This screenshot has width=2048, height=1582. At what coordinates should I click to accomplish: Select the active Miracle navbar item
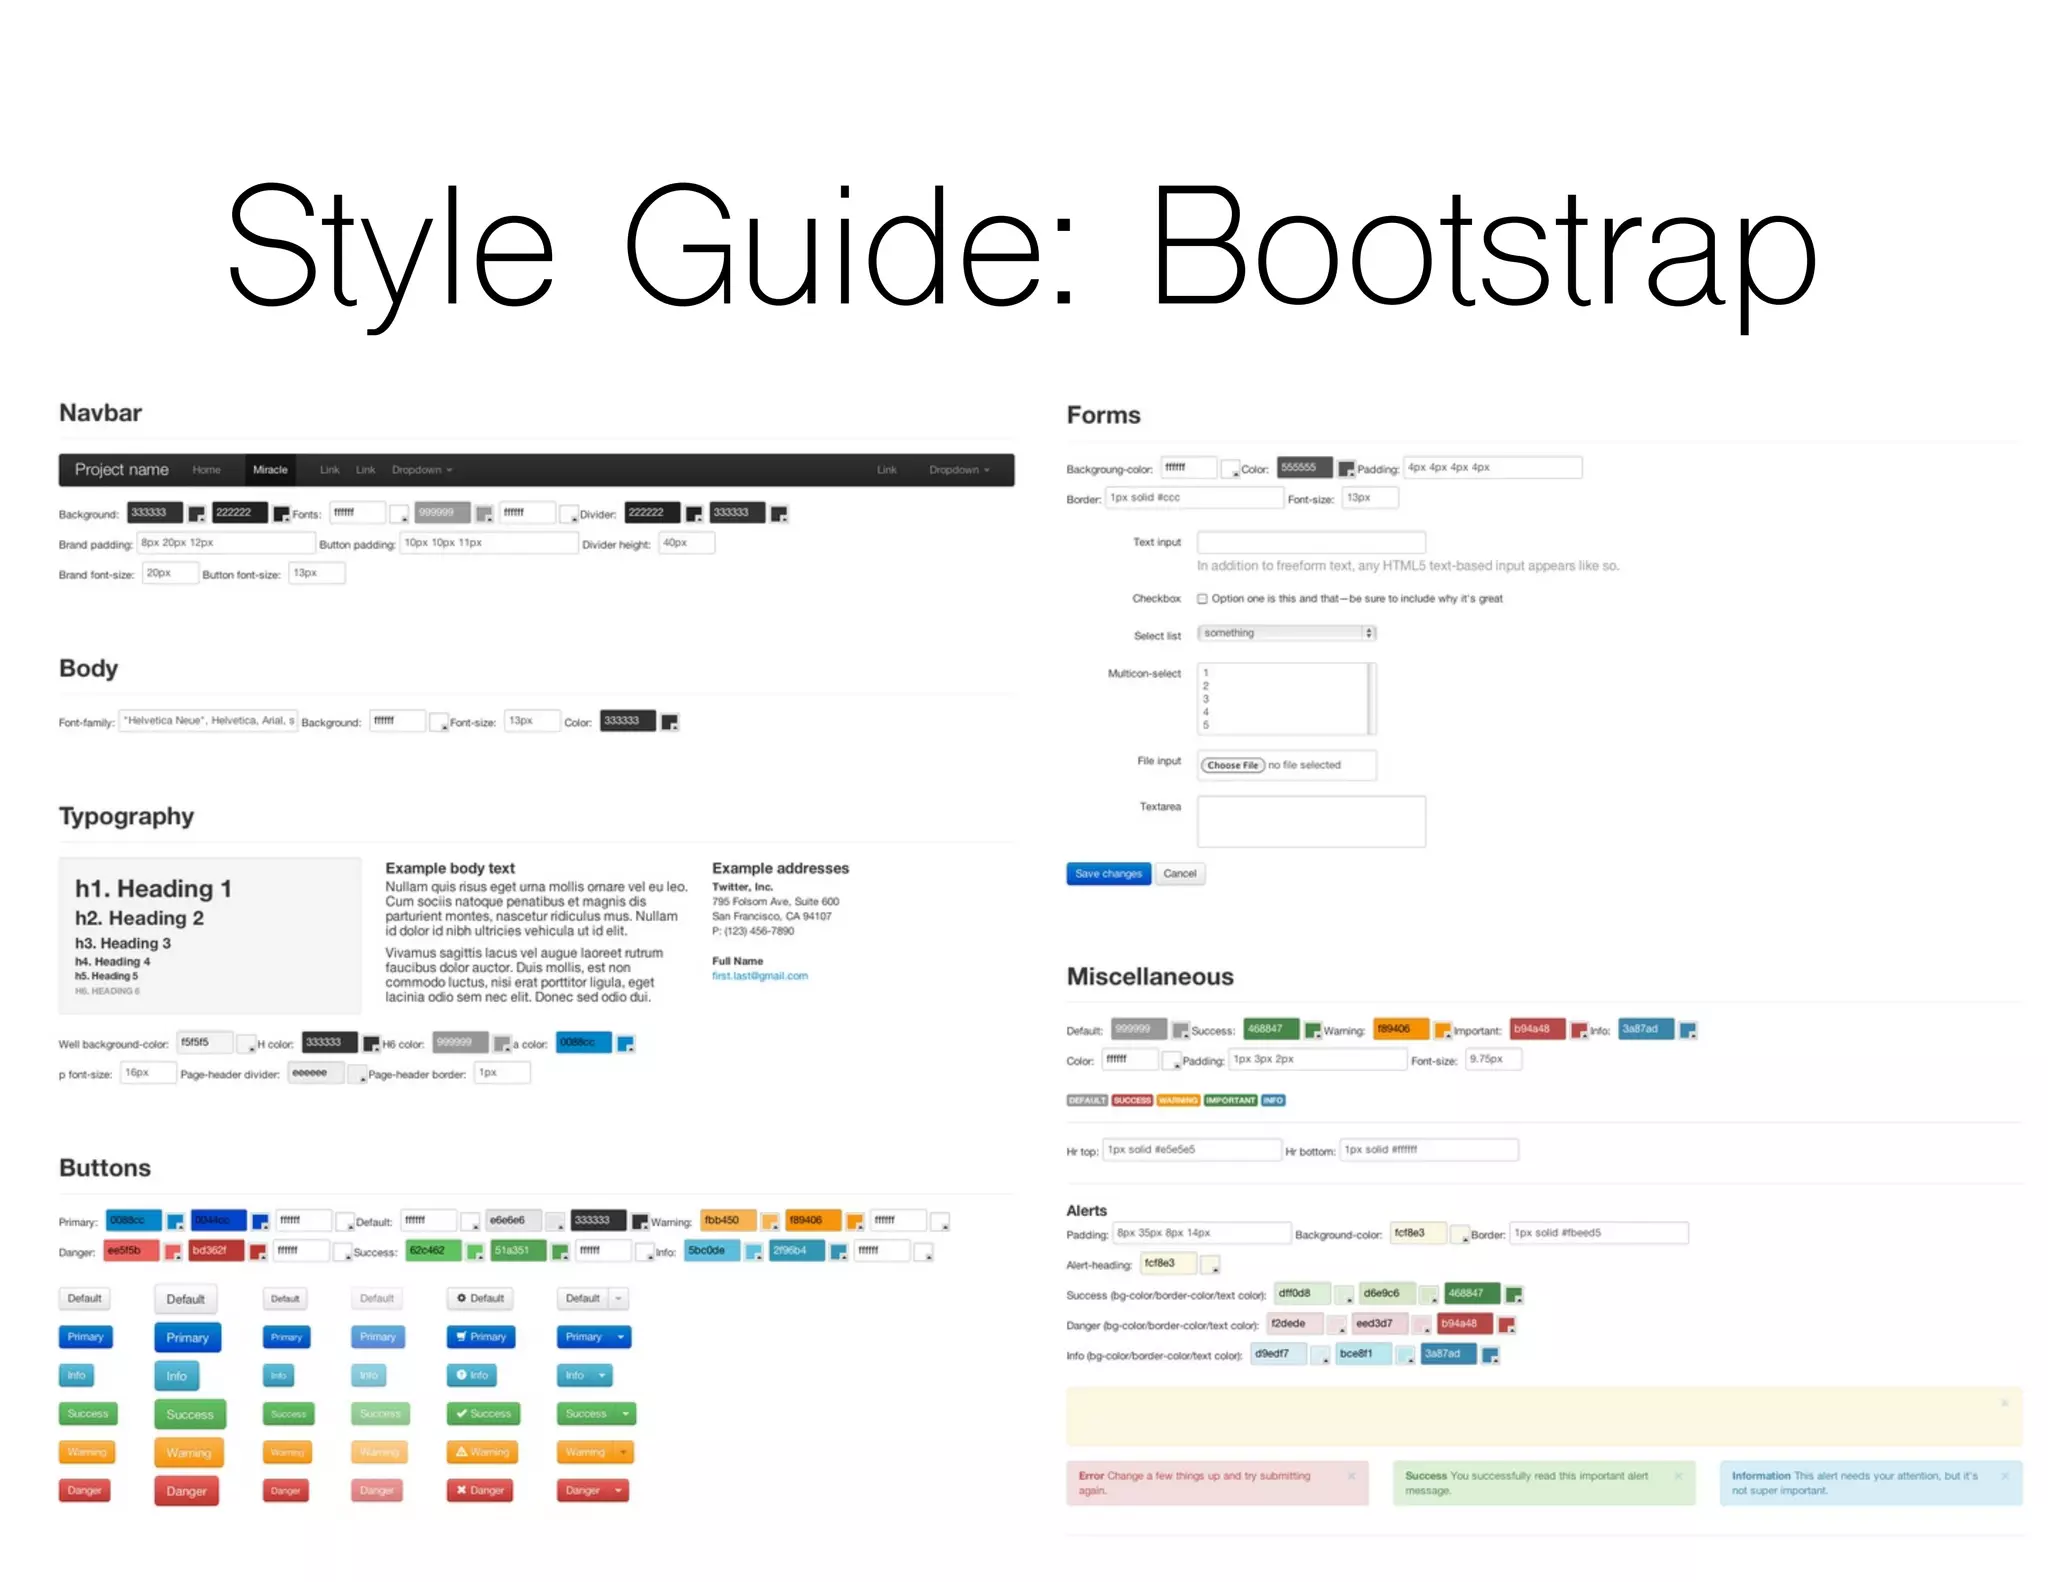[270, 470]
